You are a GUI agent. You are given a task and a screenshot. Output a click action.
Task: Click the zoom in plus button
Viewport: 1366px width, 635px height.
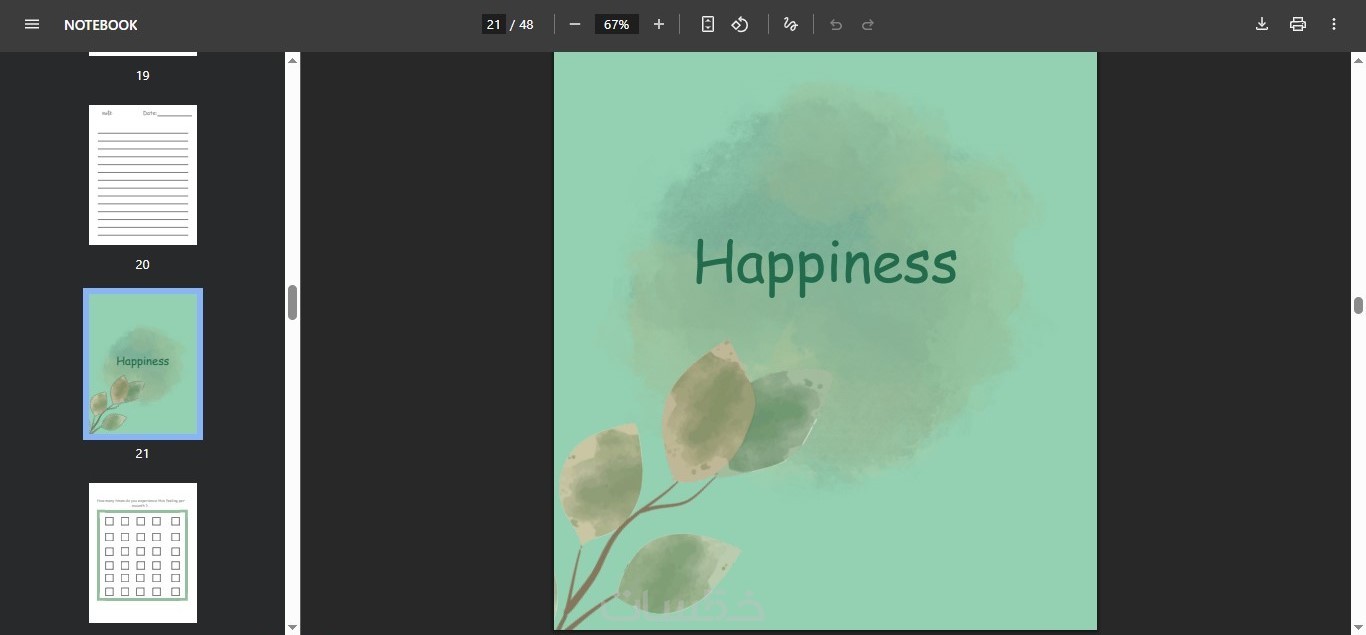[659, 24]
